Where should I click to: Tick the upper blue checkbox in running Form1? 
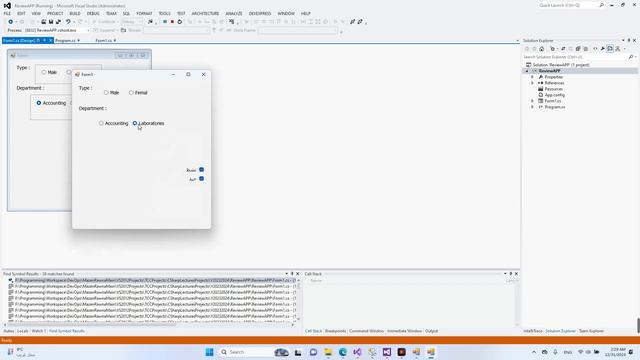click(201, 169)
